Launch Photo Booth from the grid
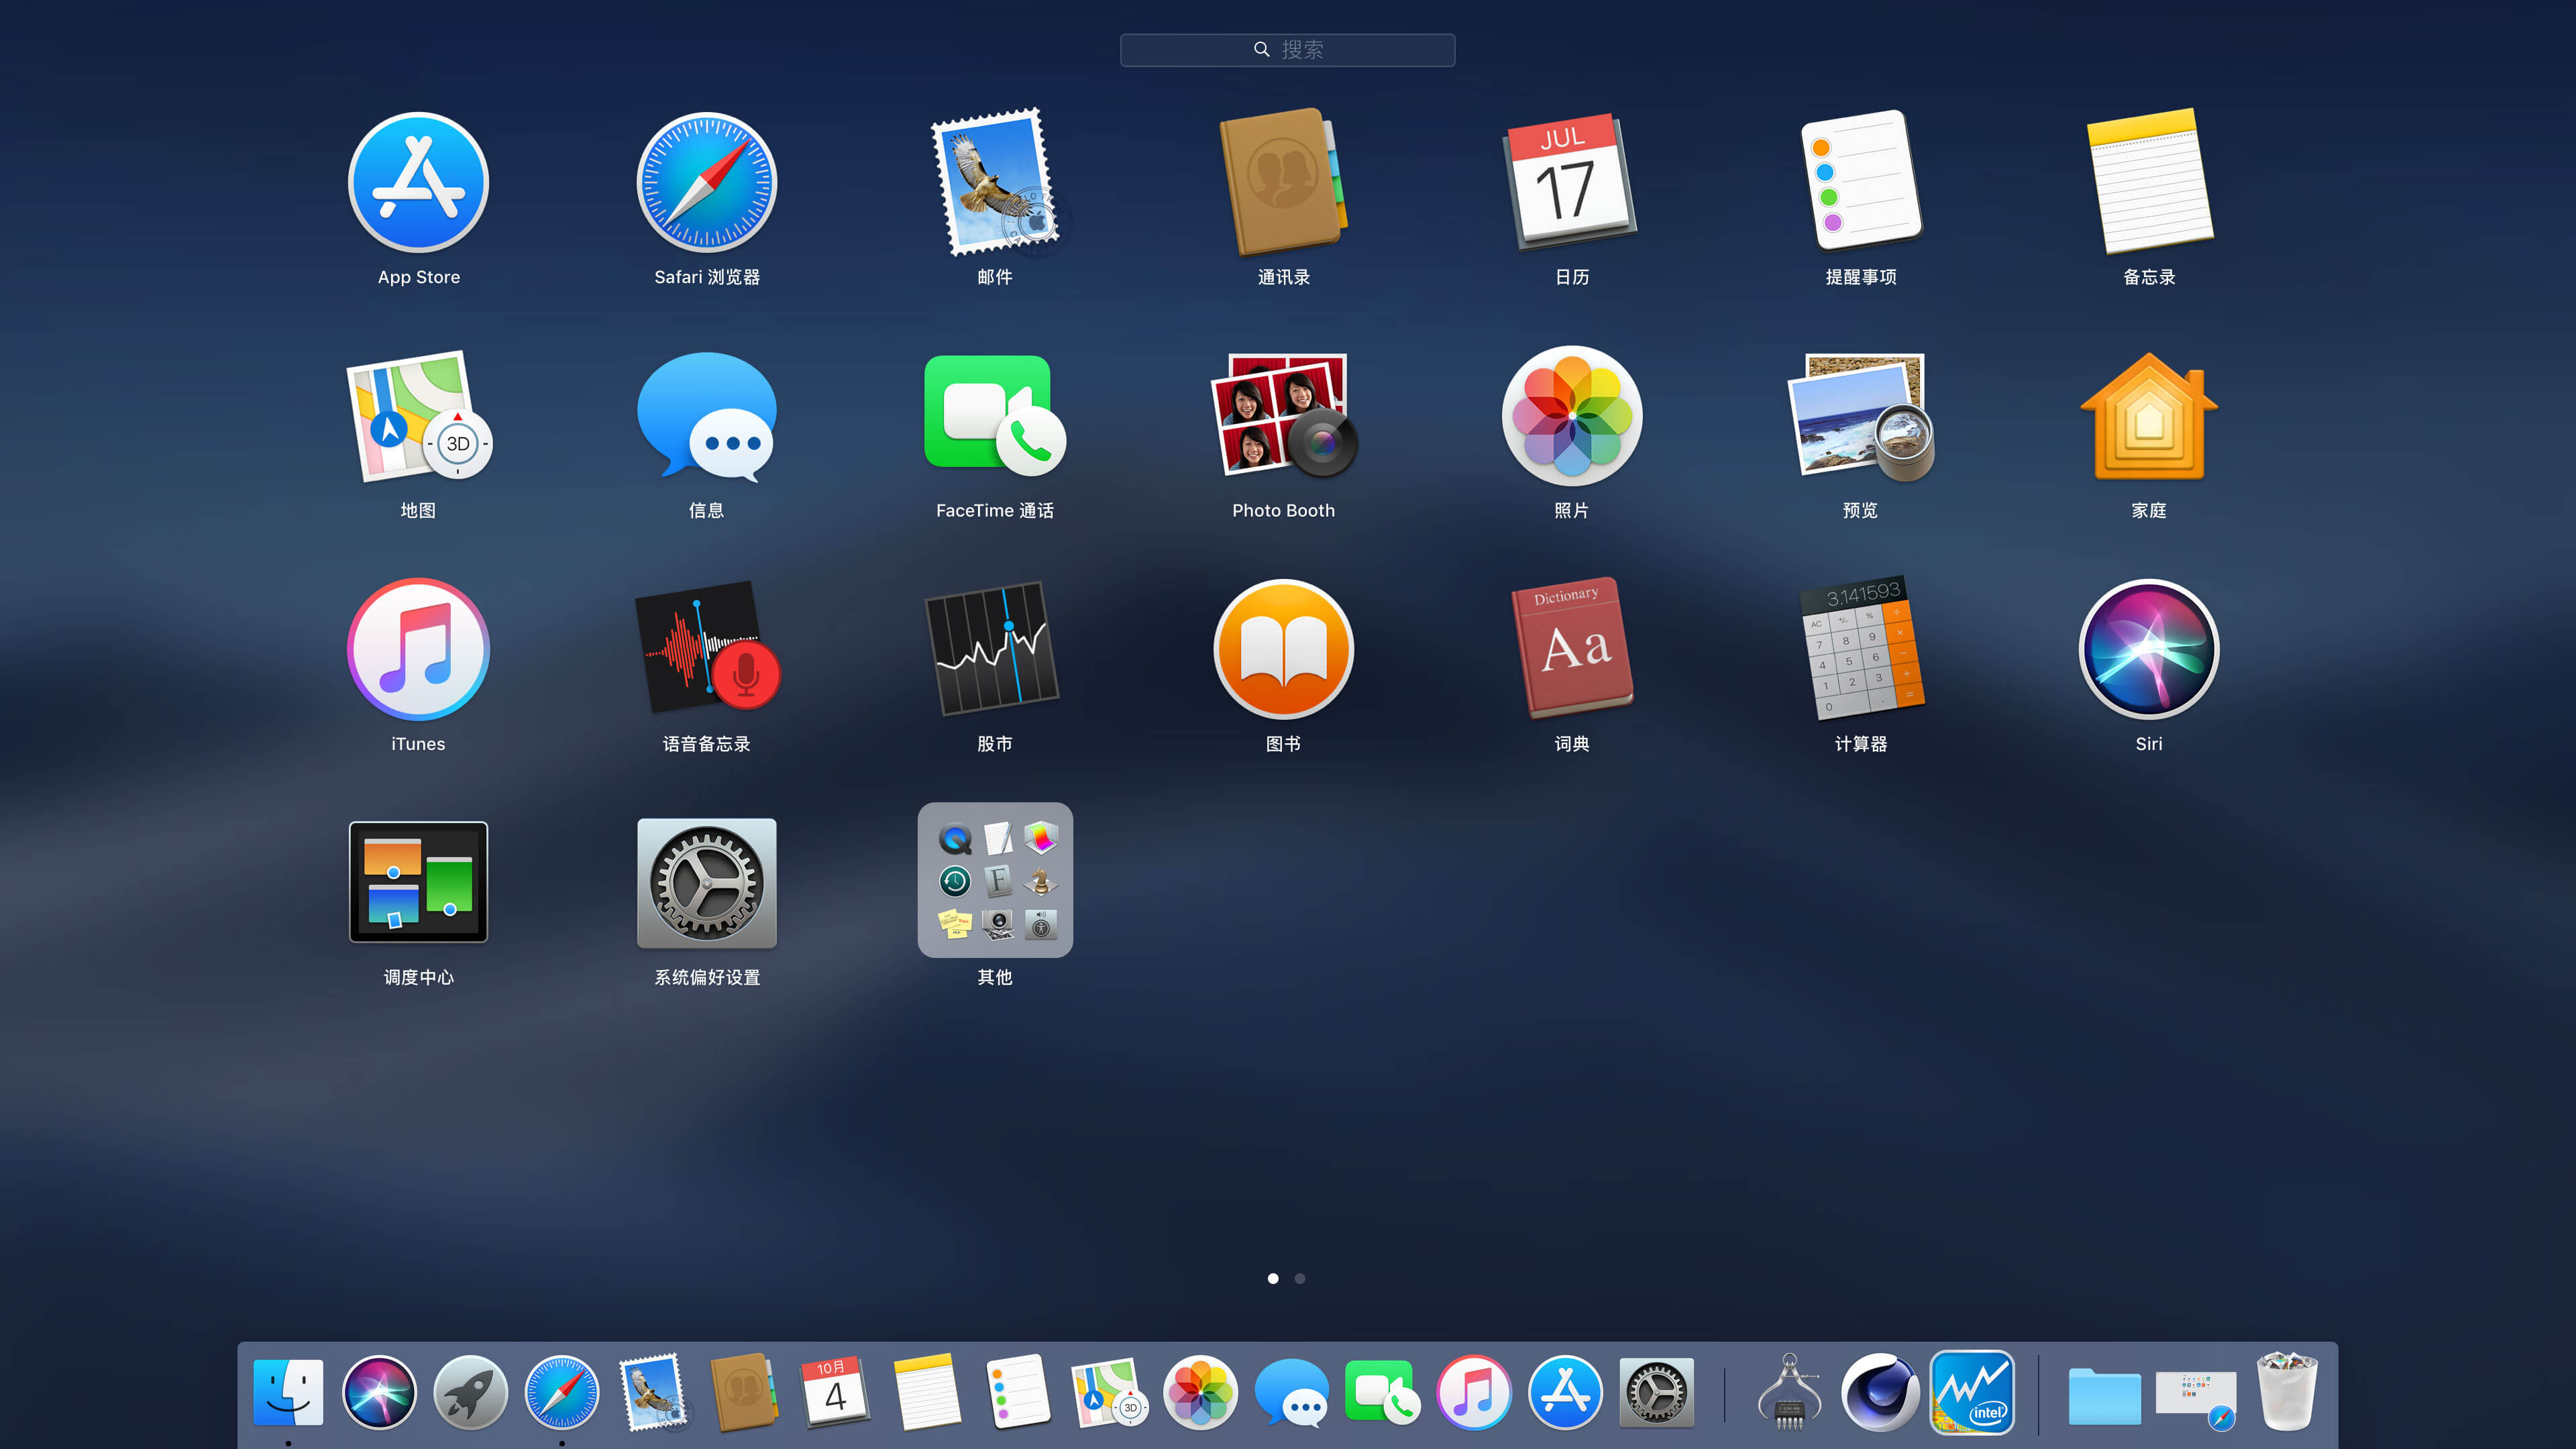The width and height of the screenshot is (2576, 1449). 1283,415
